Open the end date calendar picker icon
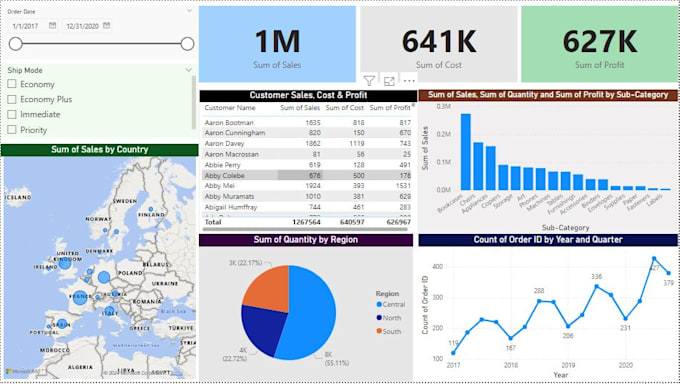 pyautogui.click(x=107, y=26)
